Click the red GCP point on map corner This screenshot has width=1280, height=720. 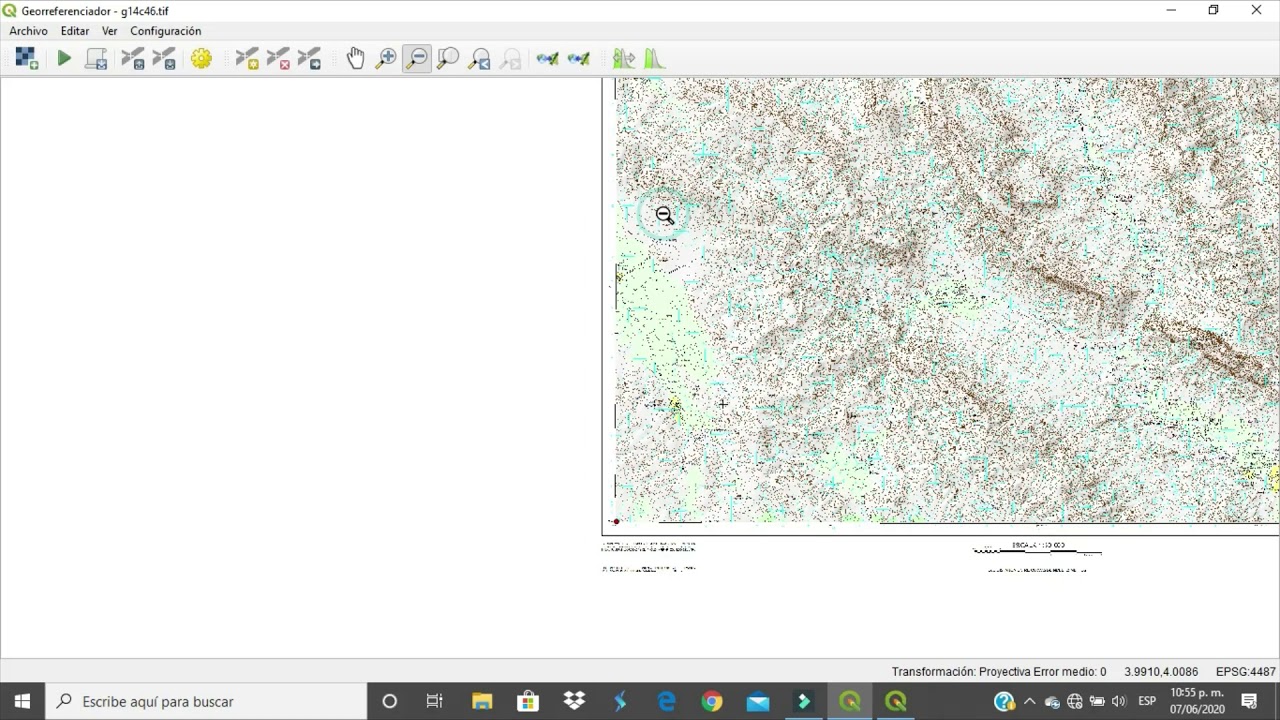(x=616, y=521)
